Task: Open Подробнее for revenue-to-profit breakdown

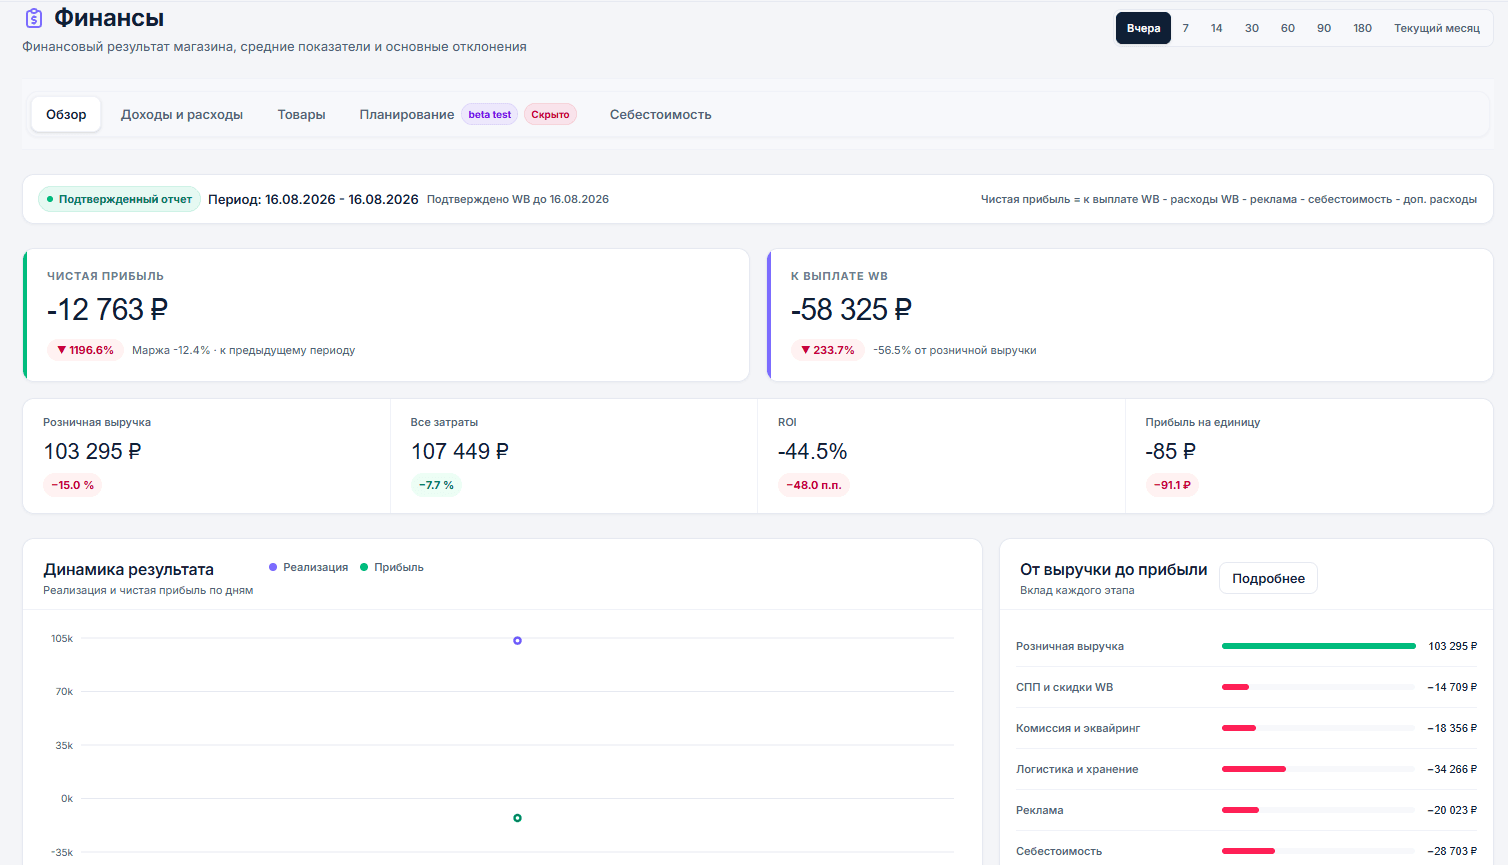Action: pos(1268,578)
